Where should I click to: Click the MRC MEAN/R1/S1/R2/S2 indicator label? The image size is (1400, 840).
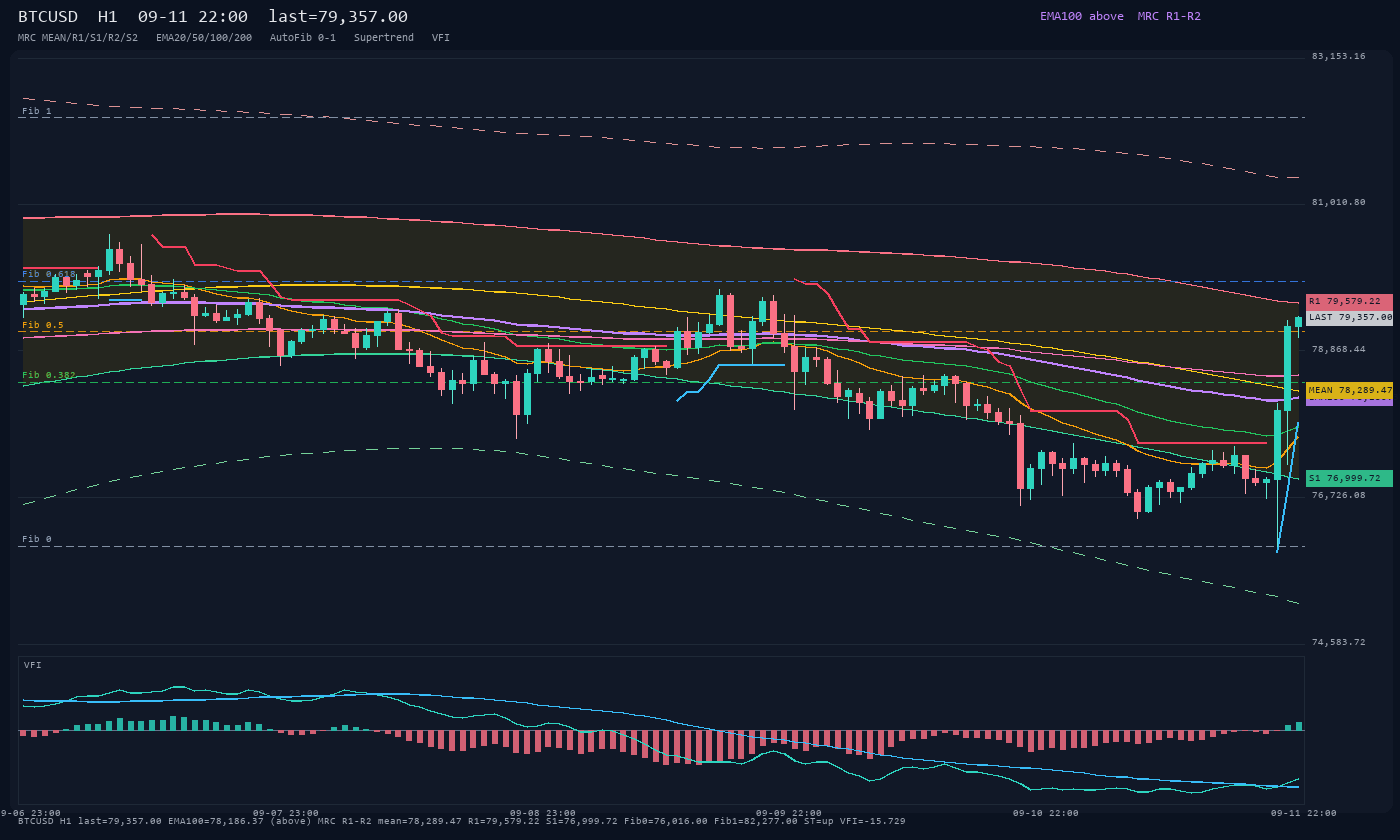coord(78,38)
